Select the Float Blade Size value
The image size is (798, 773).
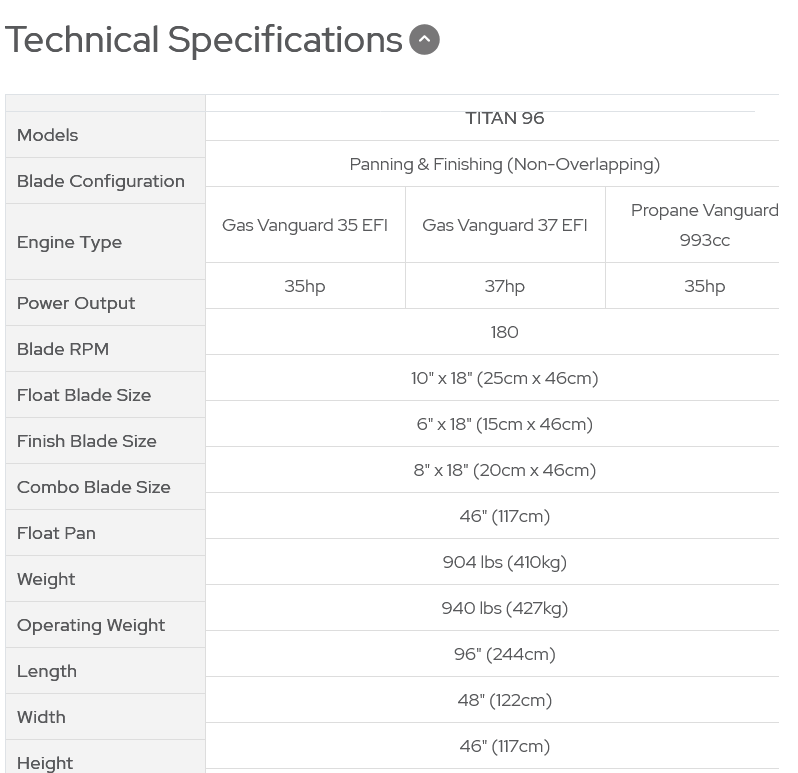pyautogui.click(x=504, y=378)
